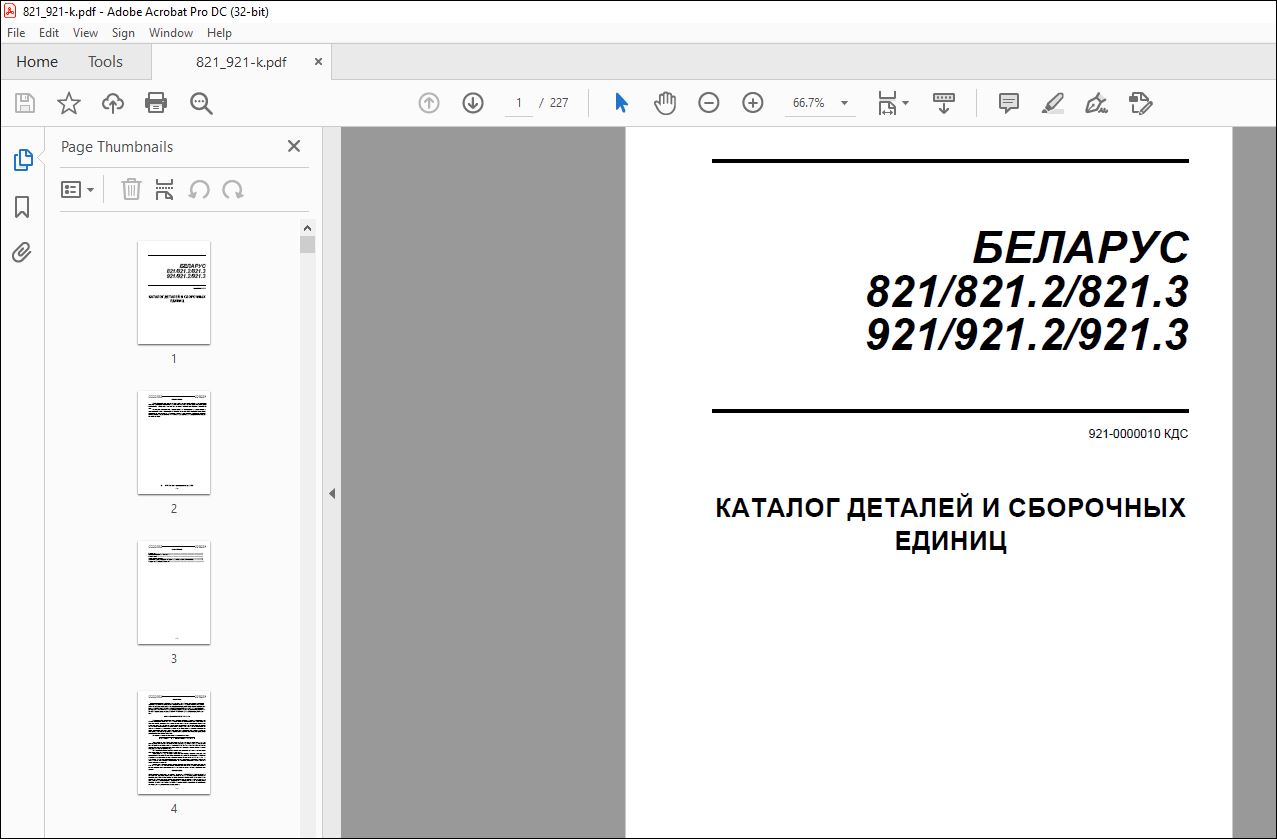This screenshot has width=1277, height=839.
Task: Select page 4 thumbnail
Action: pos(174,743)
